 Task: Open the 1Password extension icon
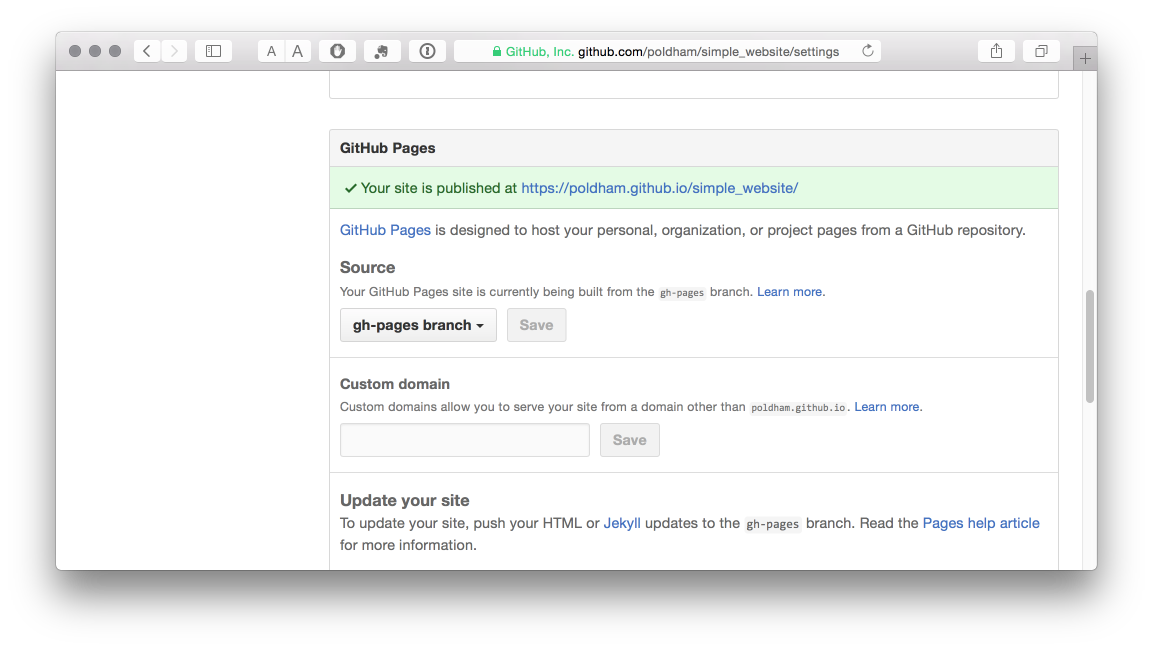tap(427, 51)
